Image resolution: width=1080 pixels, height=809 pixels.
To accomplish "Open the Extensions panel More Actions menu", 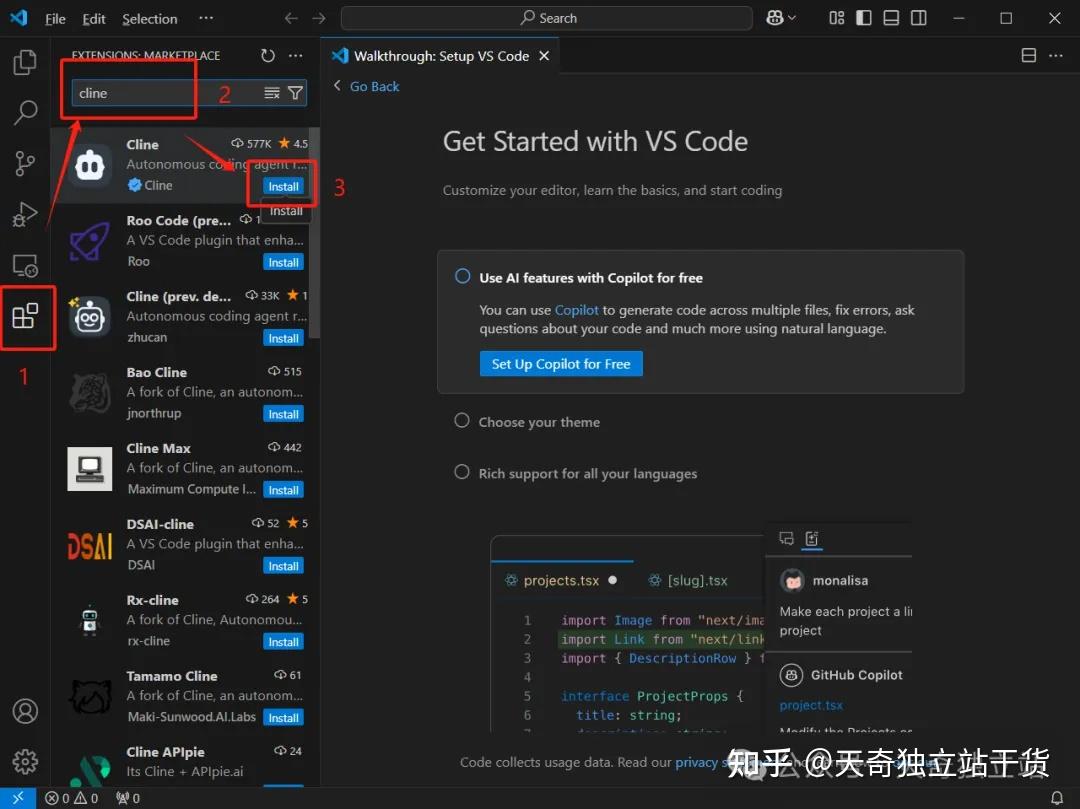I will click(x=295, y=56).
